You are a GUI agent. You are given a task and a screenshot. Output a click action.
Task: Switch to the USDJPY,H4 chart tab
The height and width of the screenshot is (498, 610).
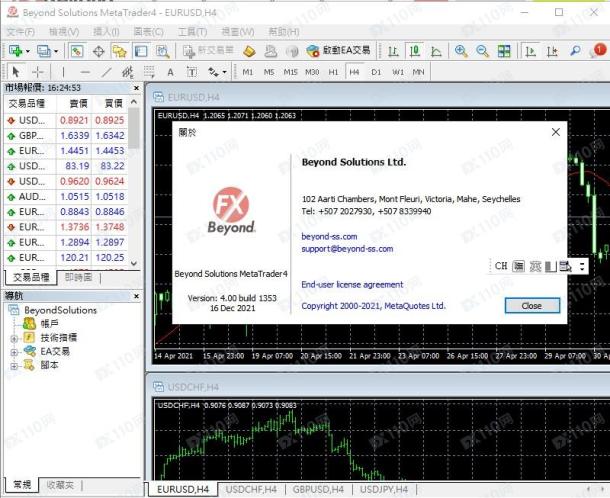[x=384, y=489]
